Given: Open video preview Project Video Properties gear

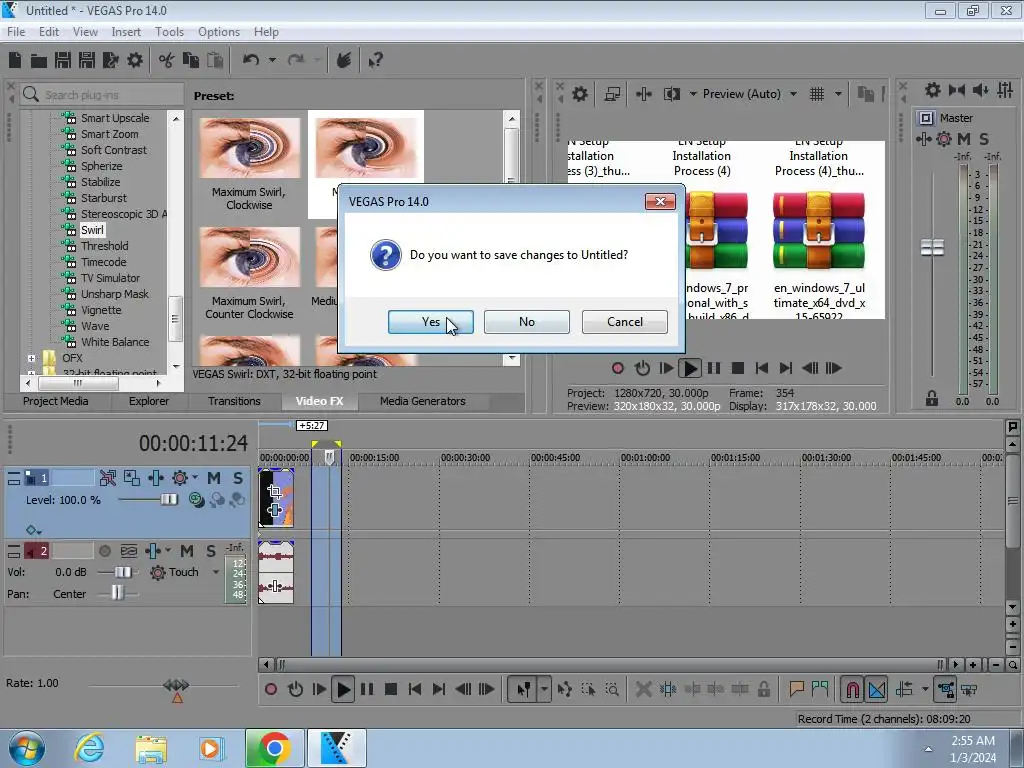Looking at the screenshot, I should [580, 94].
